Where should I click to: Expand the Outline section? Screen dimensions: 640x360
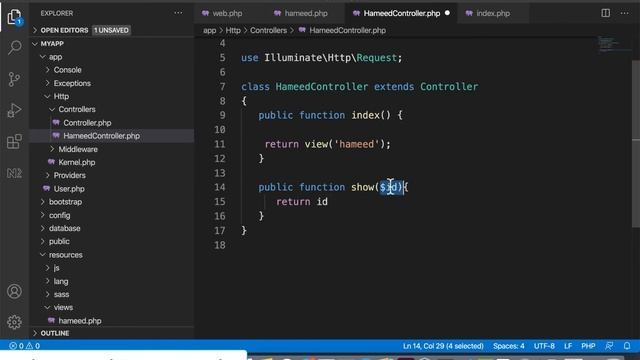(x=55, y=333)
